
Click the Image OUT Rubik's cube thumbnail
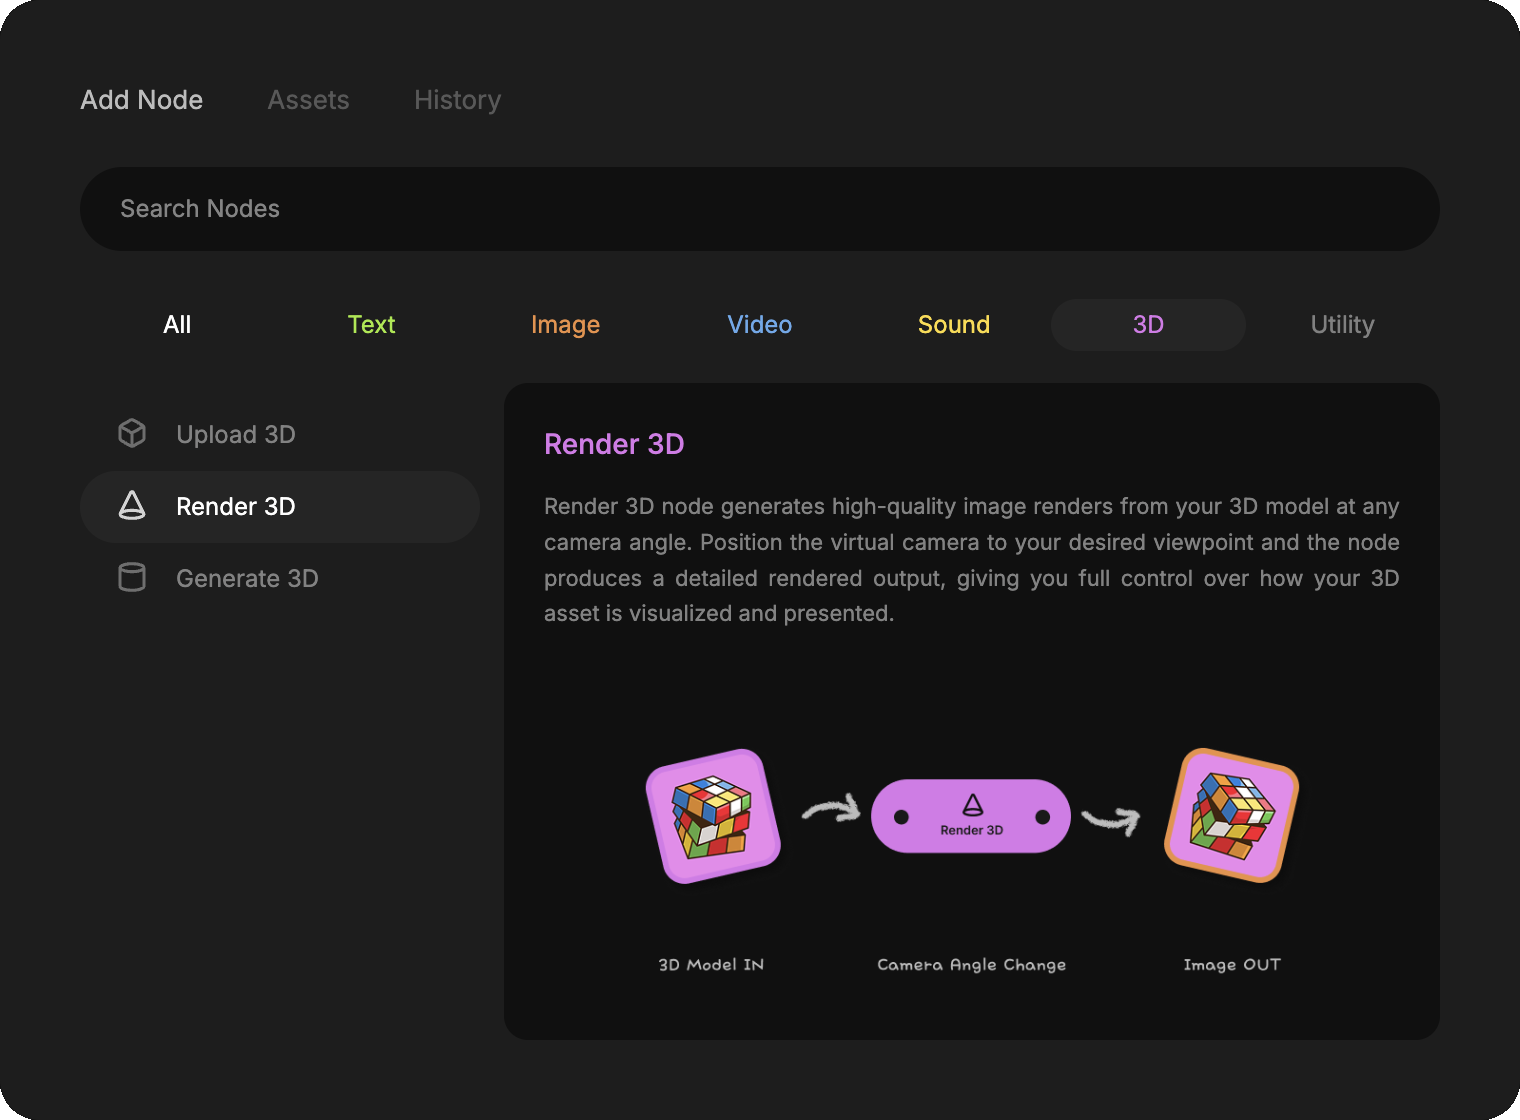[x=1231, y=816]
